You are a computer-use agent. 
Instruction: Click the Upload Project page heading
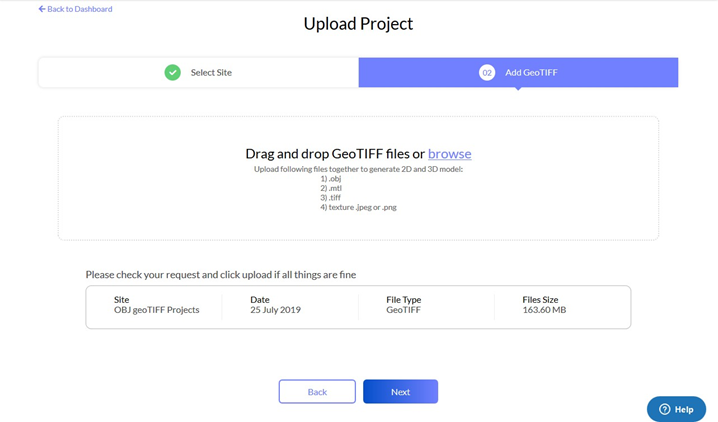pyautogui.click(x=358, y=24)
